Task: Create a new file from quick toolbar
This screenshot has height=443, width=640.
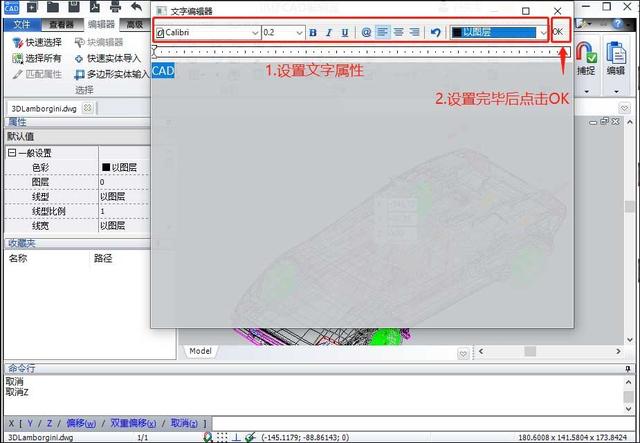Action: pyautogui.click(x=32, y=7)
